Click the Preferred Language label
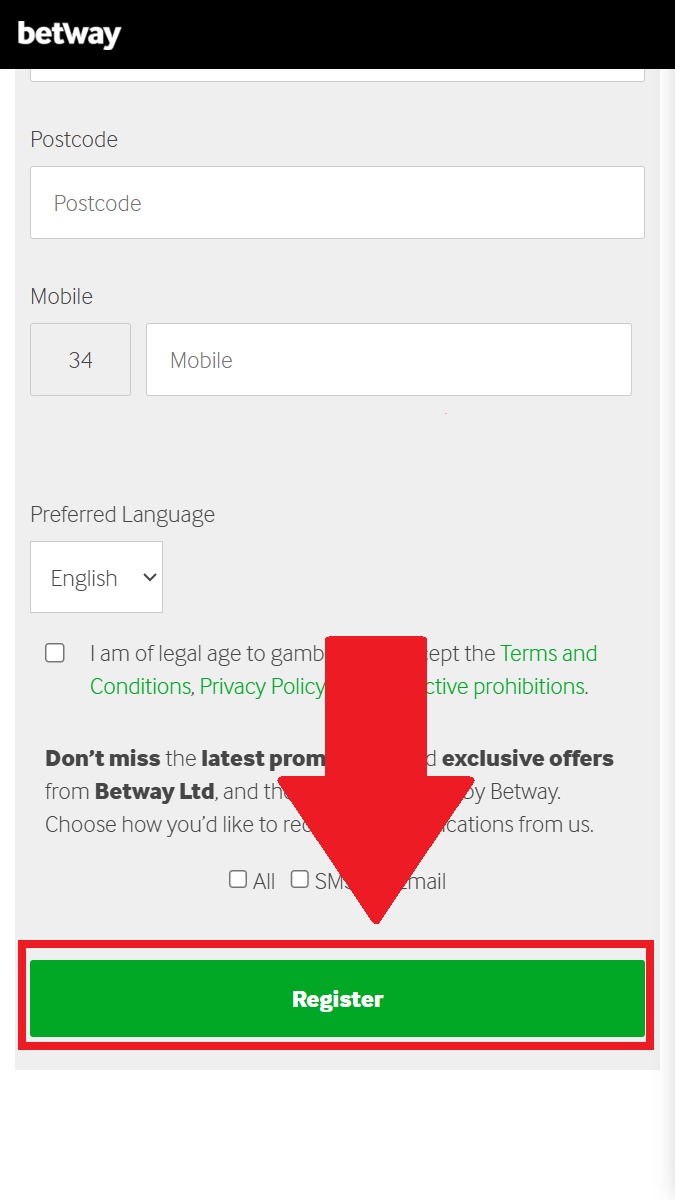 pos(122,515)
